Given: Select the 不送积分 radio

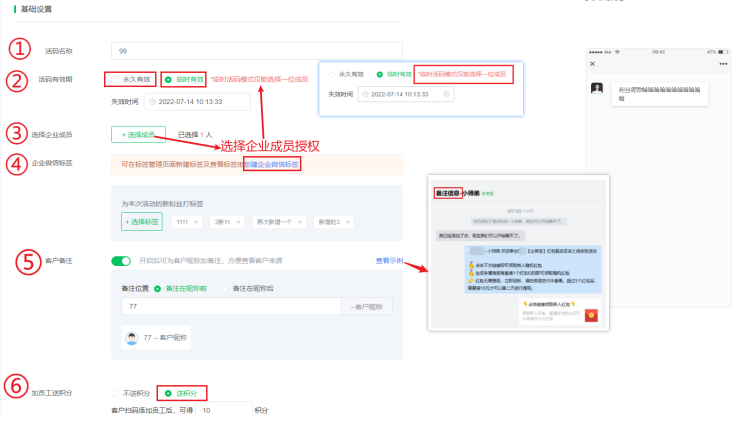Looking at the screenshot, I should click(115, 393).
